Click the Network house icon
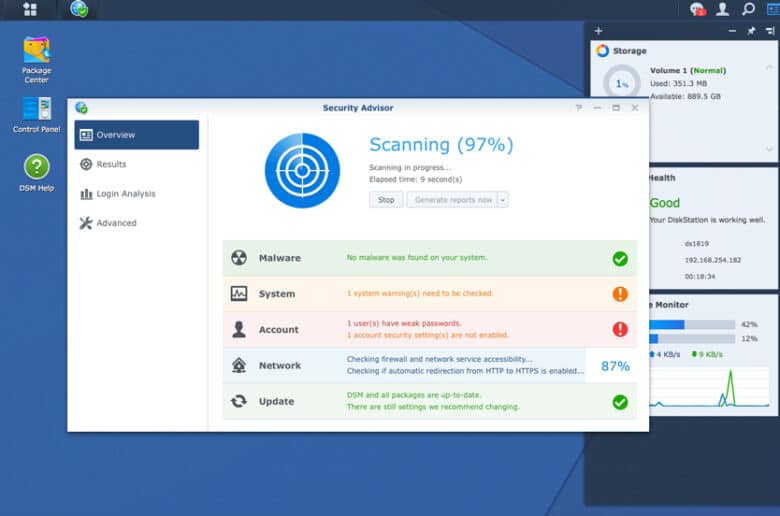The height and width of the screenshot is (516, 780). click(239, 365)
